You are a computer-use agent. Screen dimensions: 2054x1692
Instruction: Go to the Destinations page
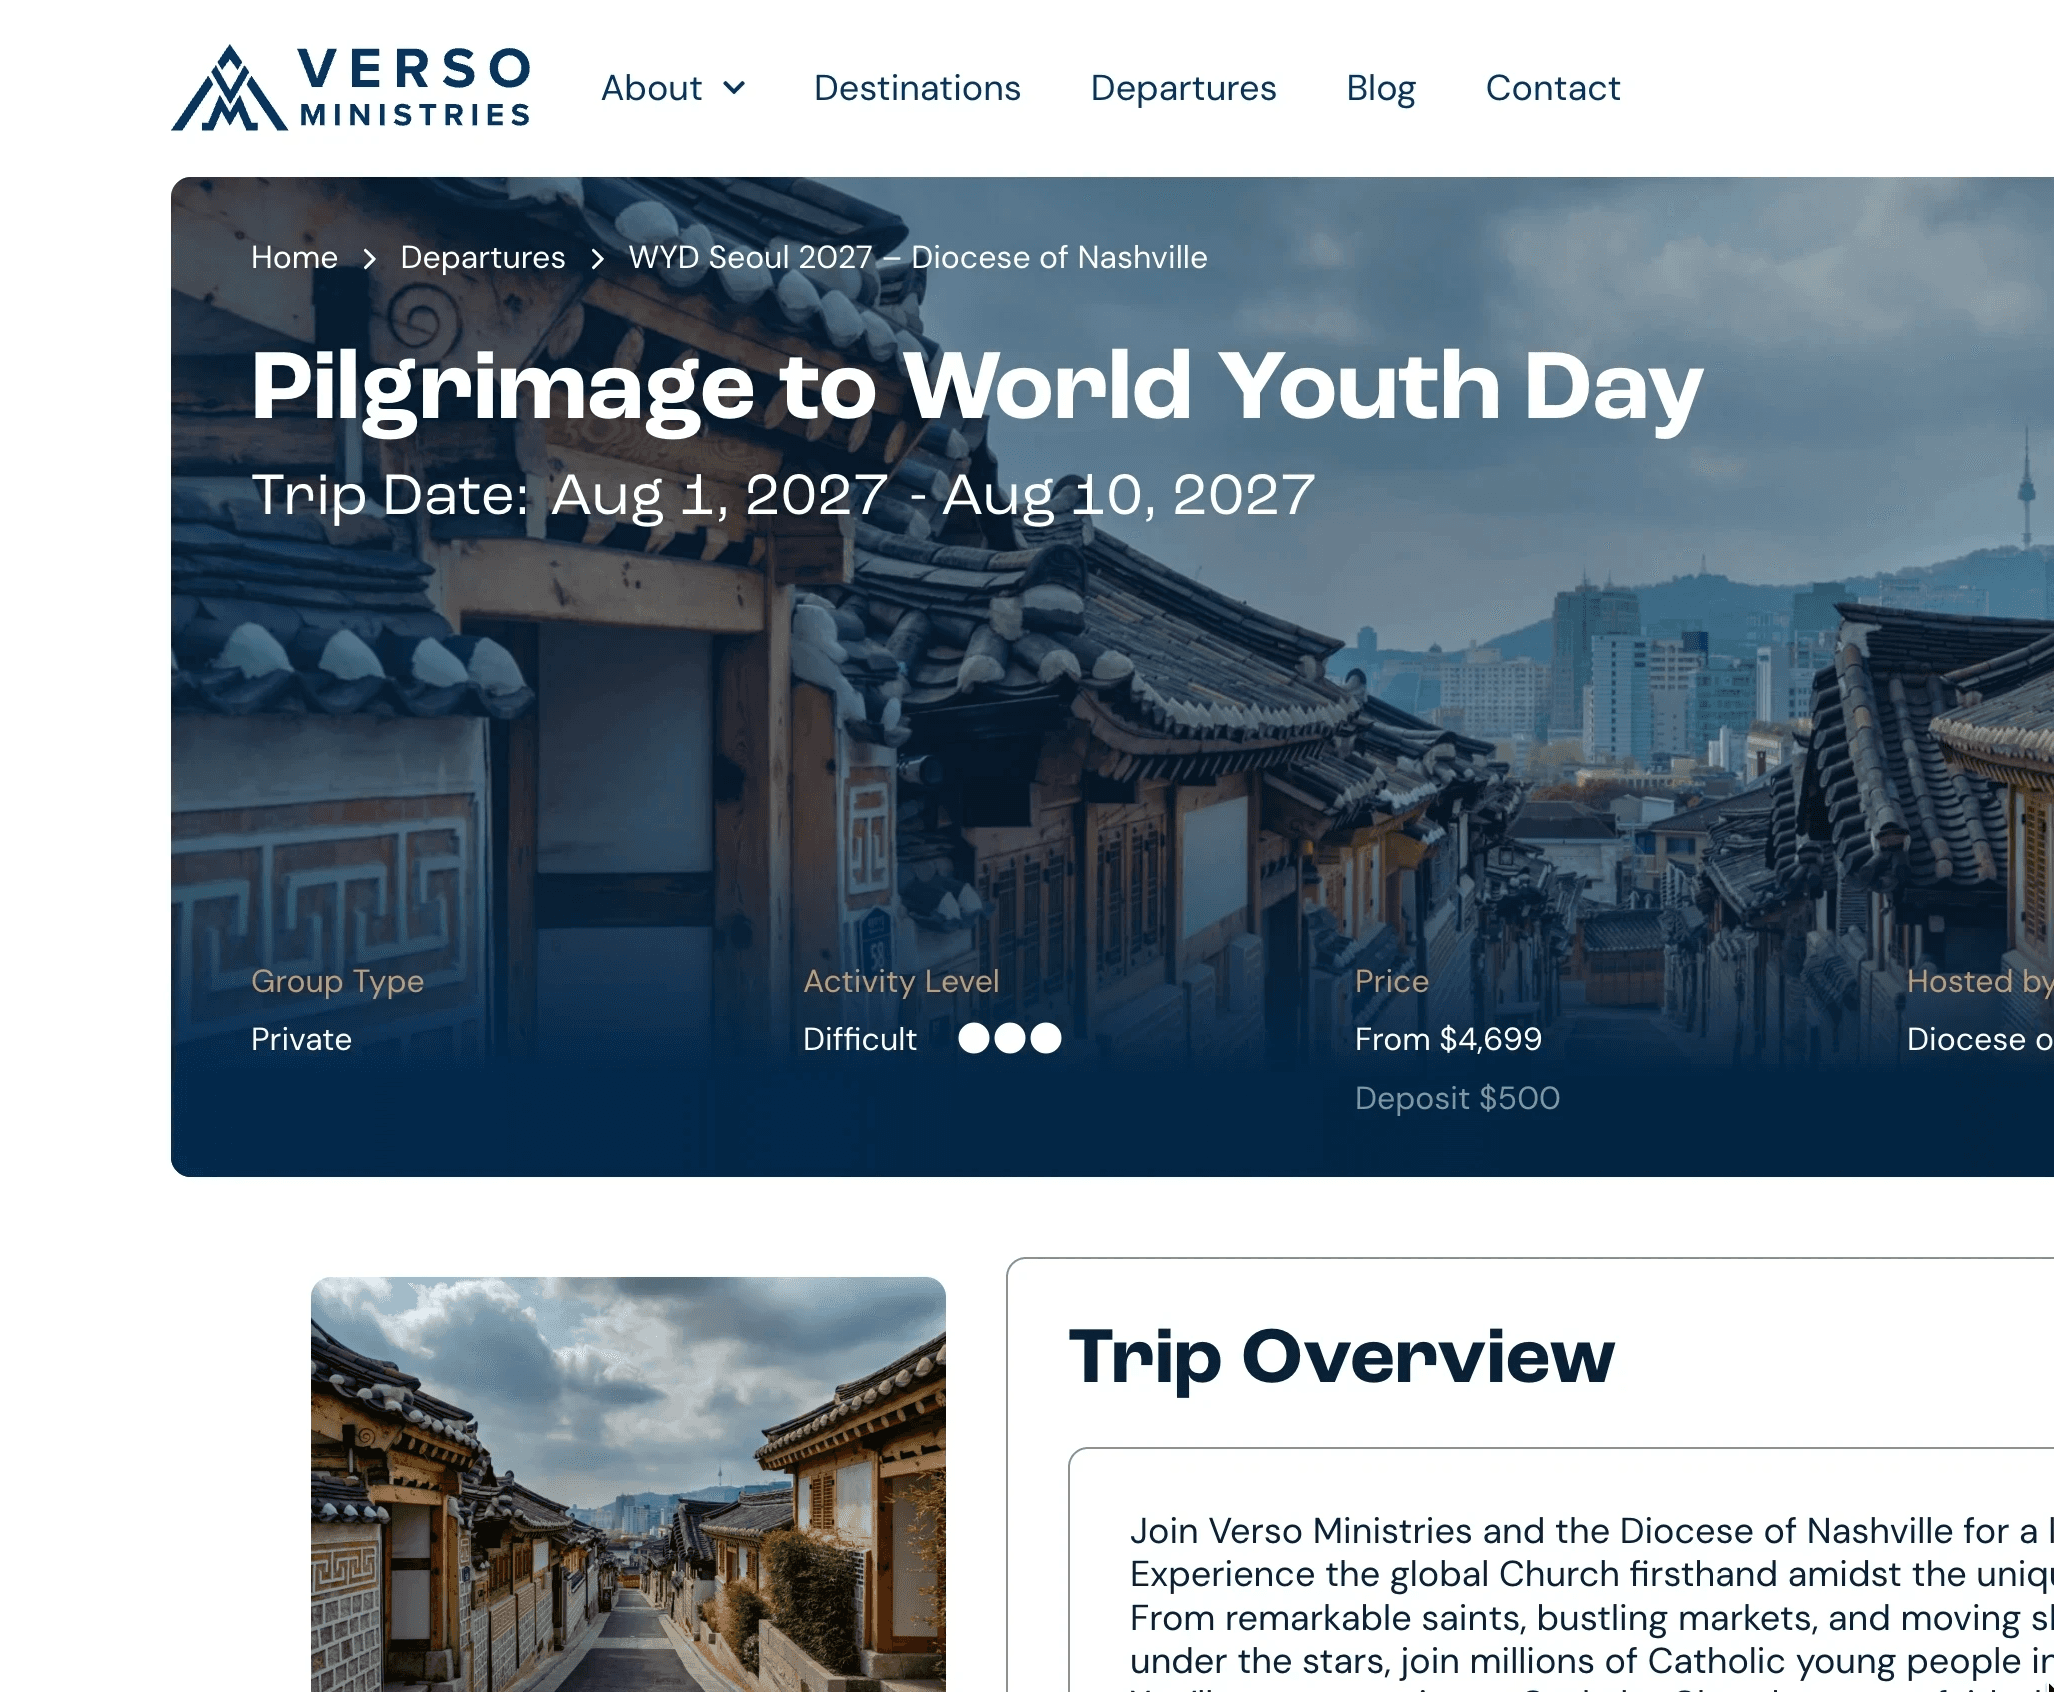pos(917,88)
